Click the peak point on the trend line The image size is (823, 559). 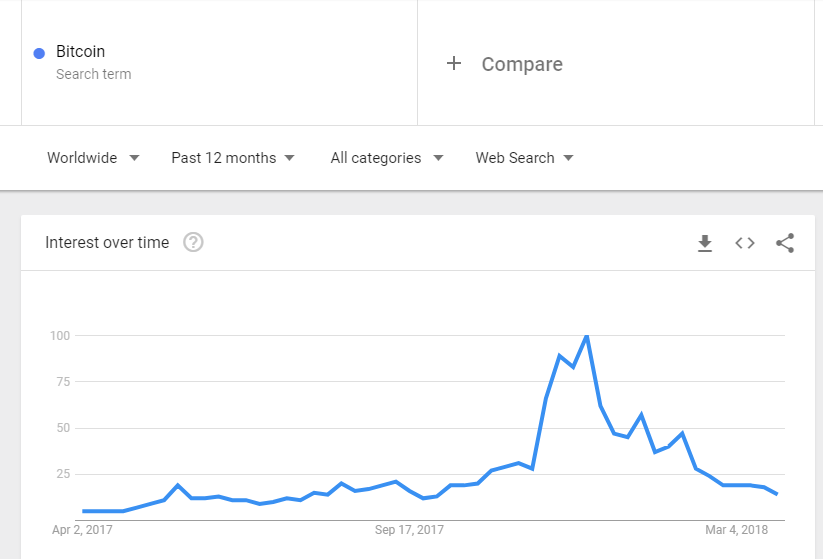(x=586, y=336)
